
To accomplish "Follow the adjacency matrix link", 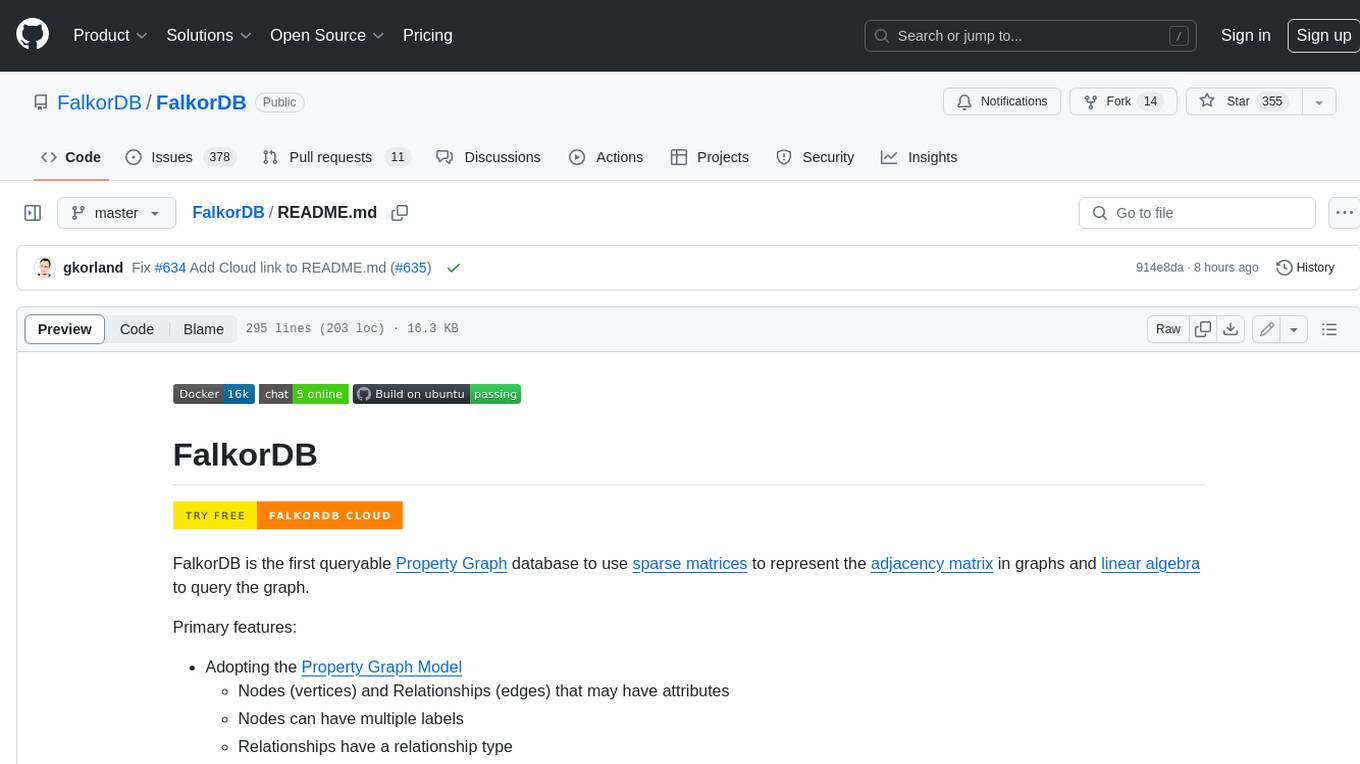I will (x=932, y=563).
